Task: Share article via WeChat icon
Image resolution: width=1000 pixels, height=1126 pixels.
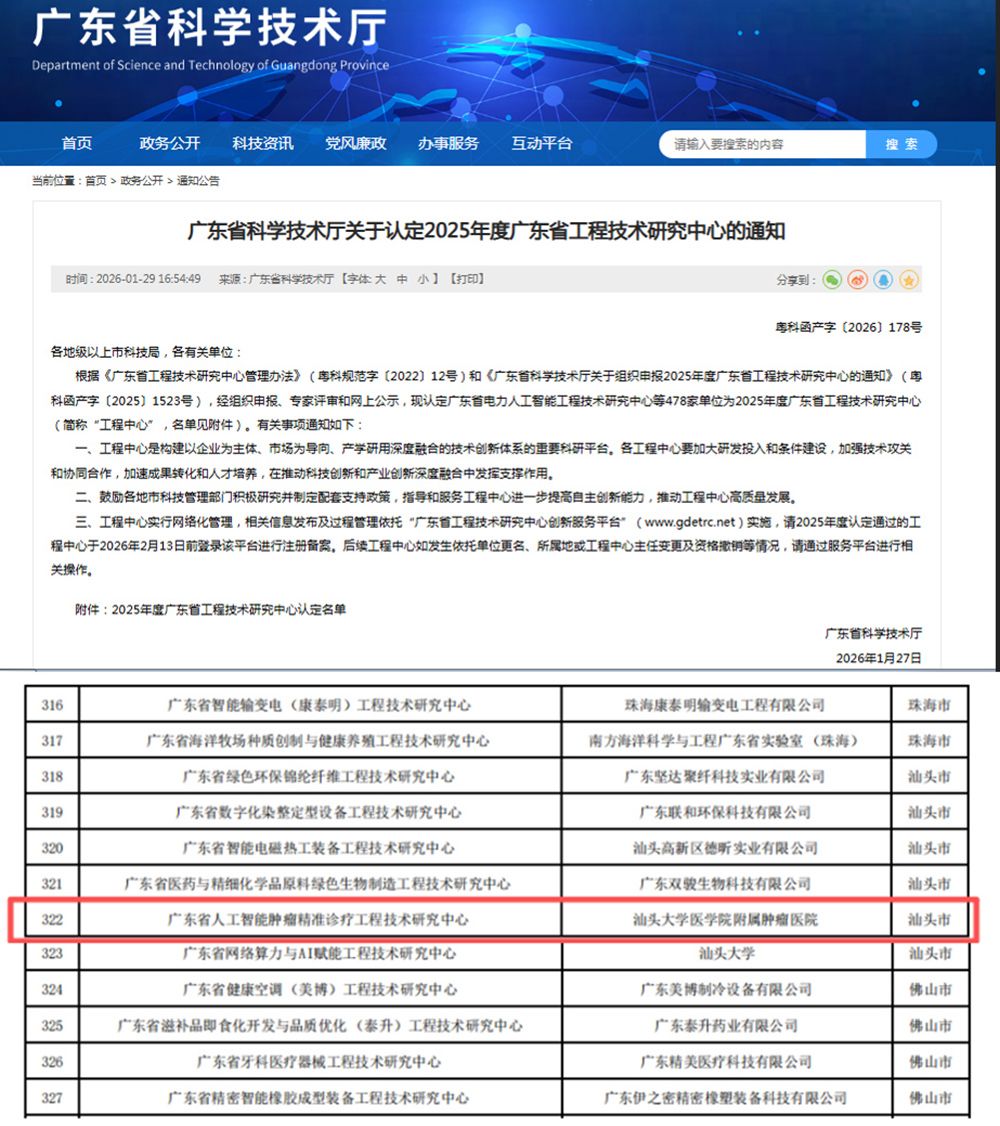Action: click(832, 280)
